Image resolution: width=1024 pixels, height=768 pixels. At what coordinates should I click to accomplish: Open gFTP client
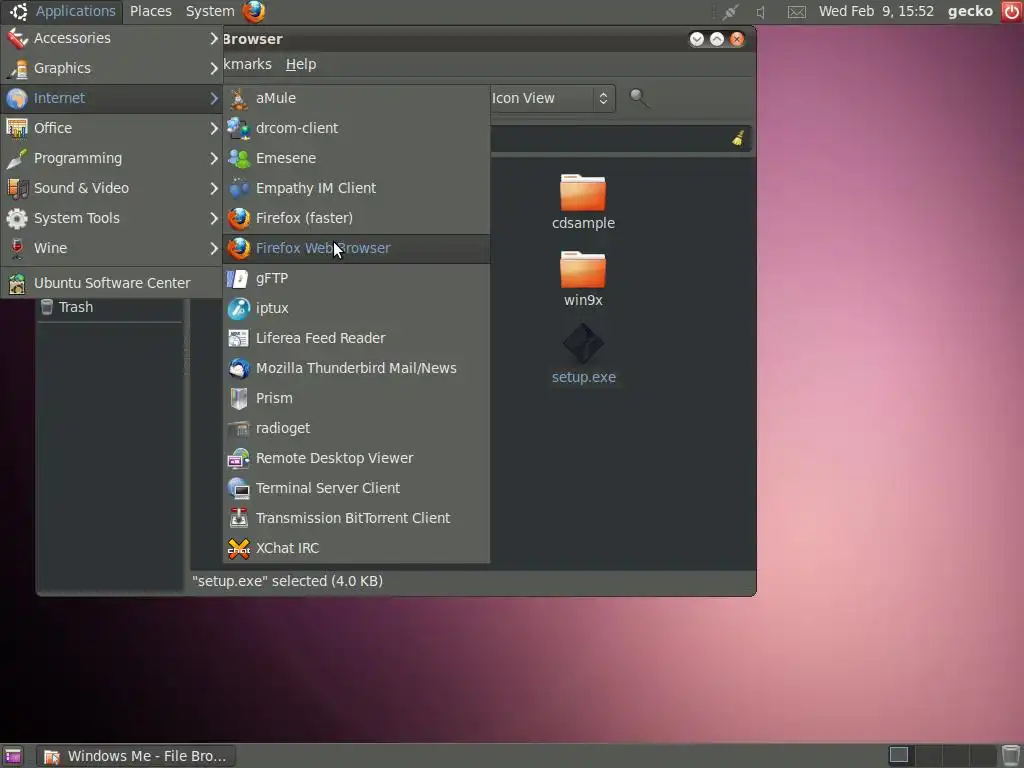[x=356, y=278]
